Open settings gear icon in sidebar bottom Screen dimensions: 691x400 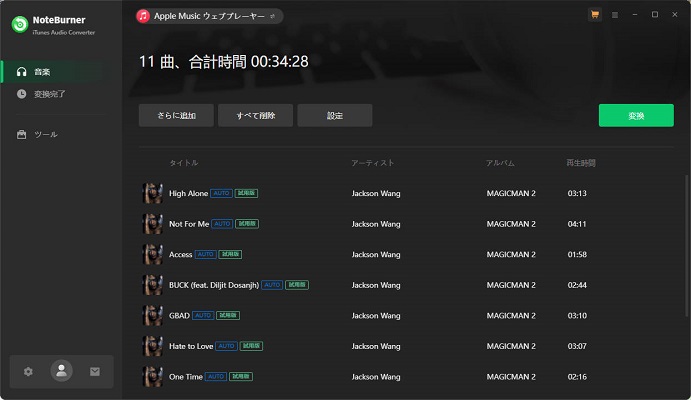click(x=28, y=372)
